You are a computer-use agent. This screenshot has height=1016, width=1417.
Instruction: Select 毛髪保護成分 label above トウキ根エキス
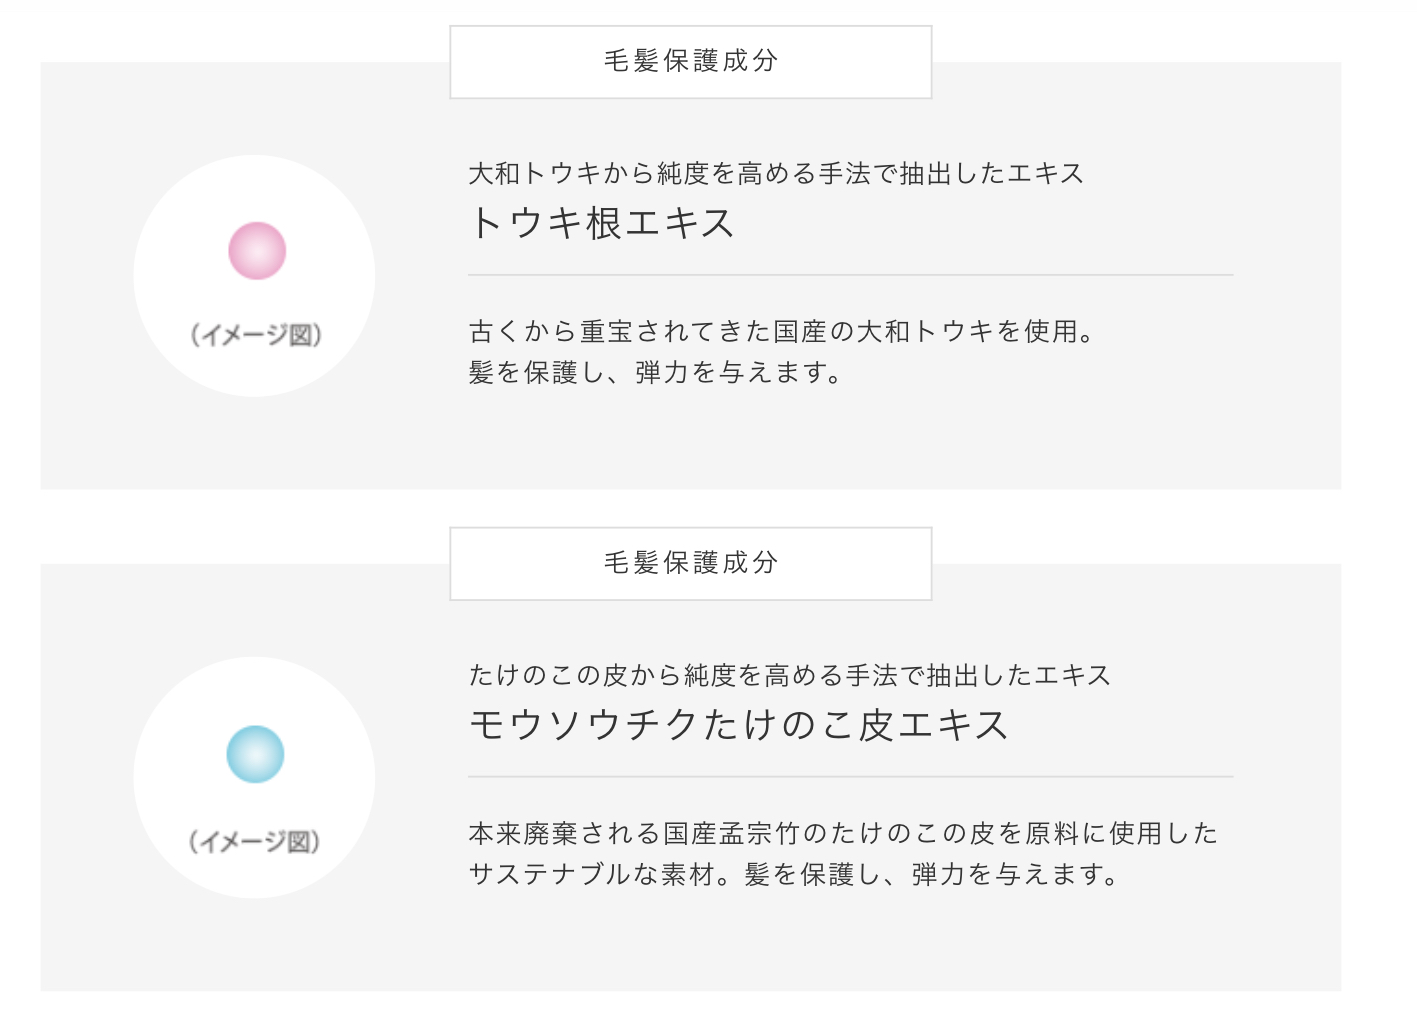(x=690, y=62)
